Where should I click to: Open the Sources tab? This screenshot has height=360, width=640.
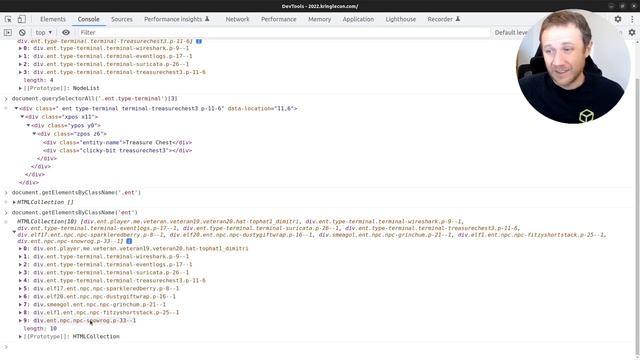(x=122, y=19)
